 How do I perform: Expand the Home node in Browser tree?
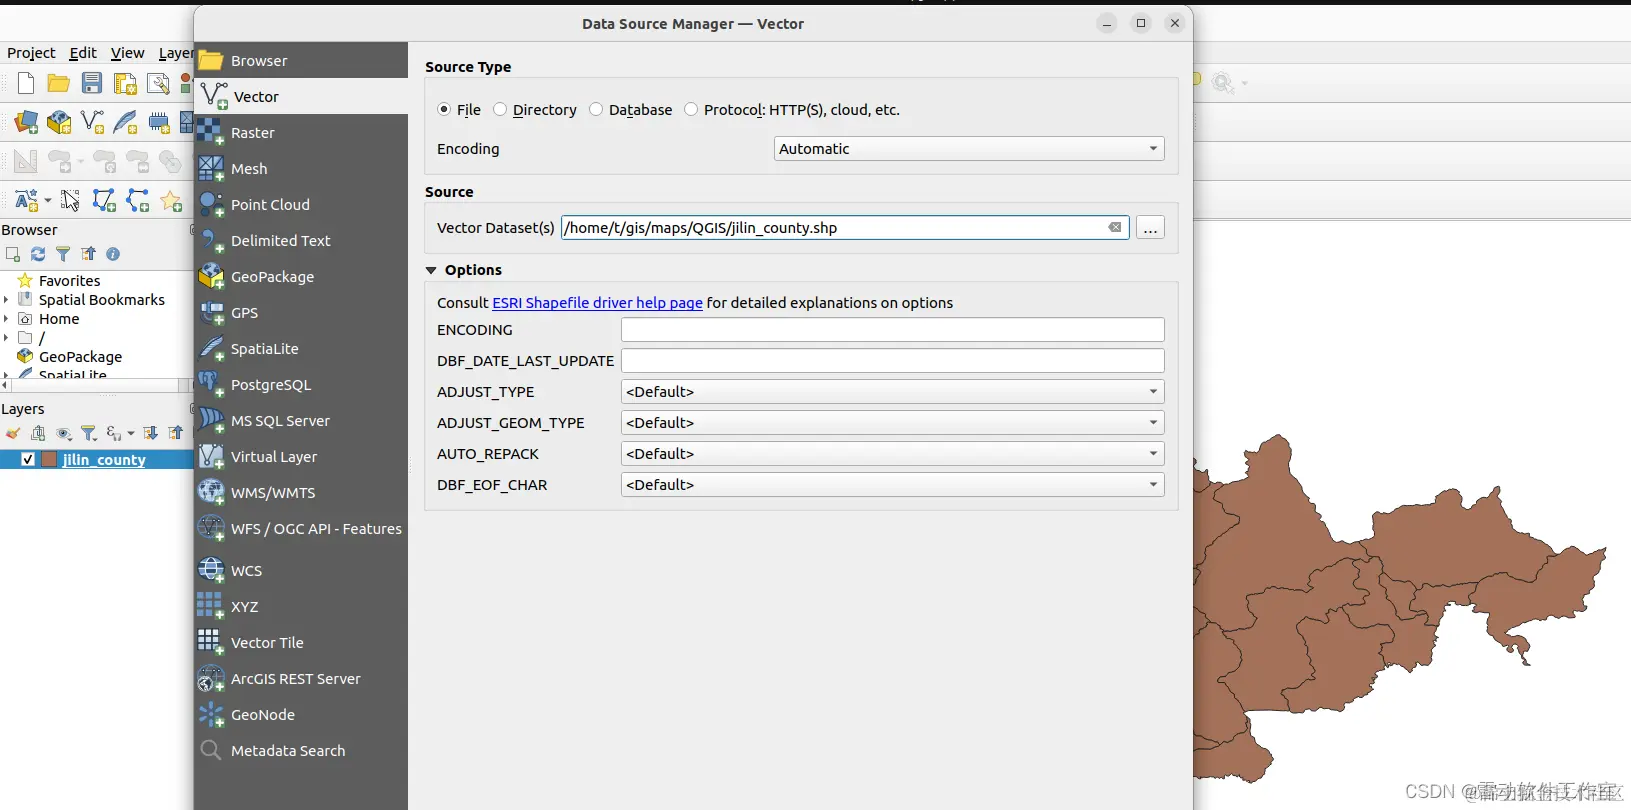click(x=6, y=319)
